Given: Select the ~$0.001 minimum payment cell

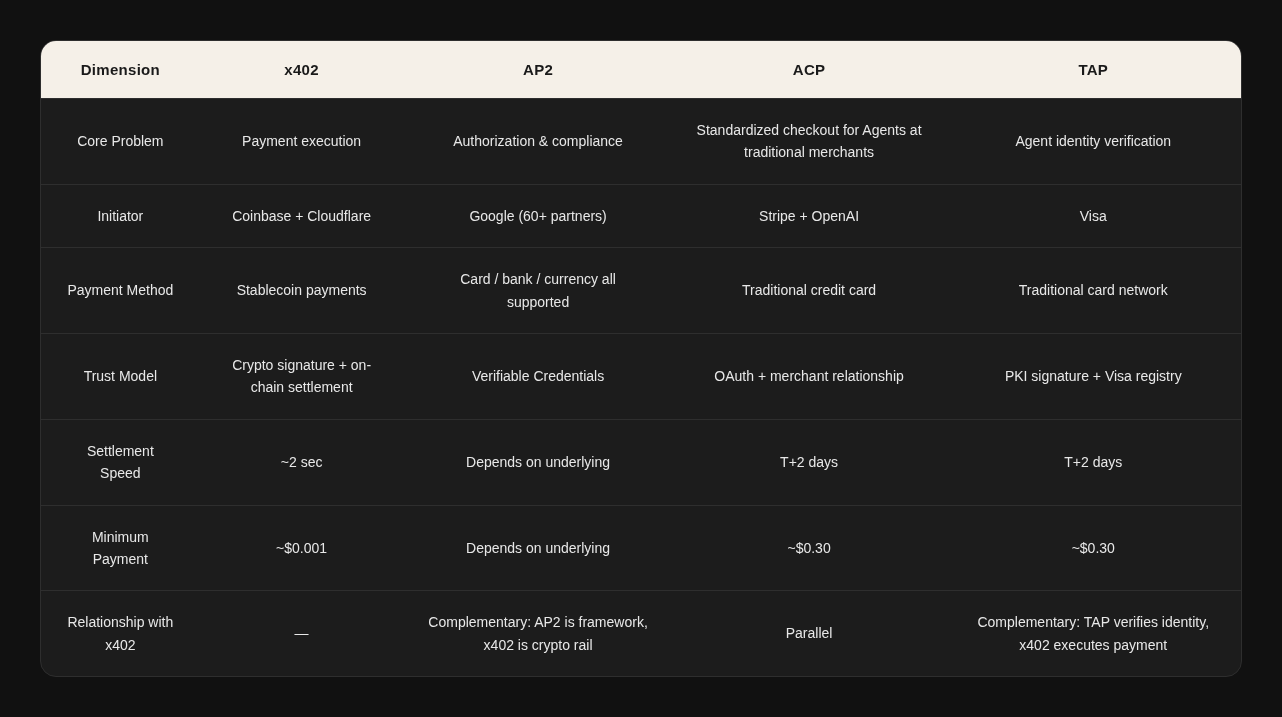Looking at the screenshot, I should click(x=301, y=548).
